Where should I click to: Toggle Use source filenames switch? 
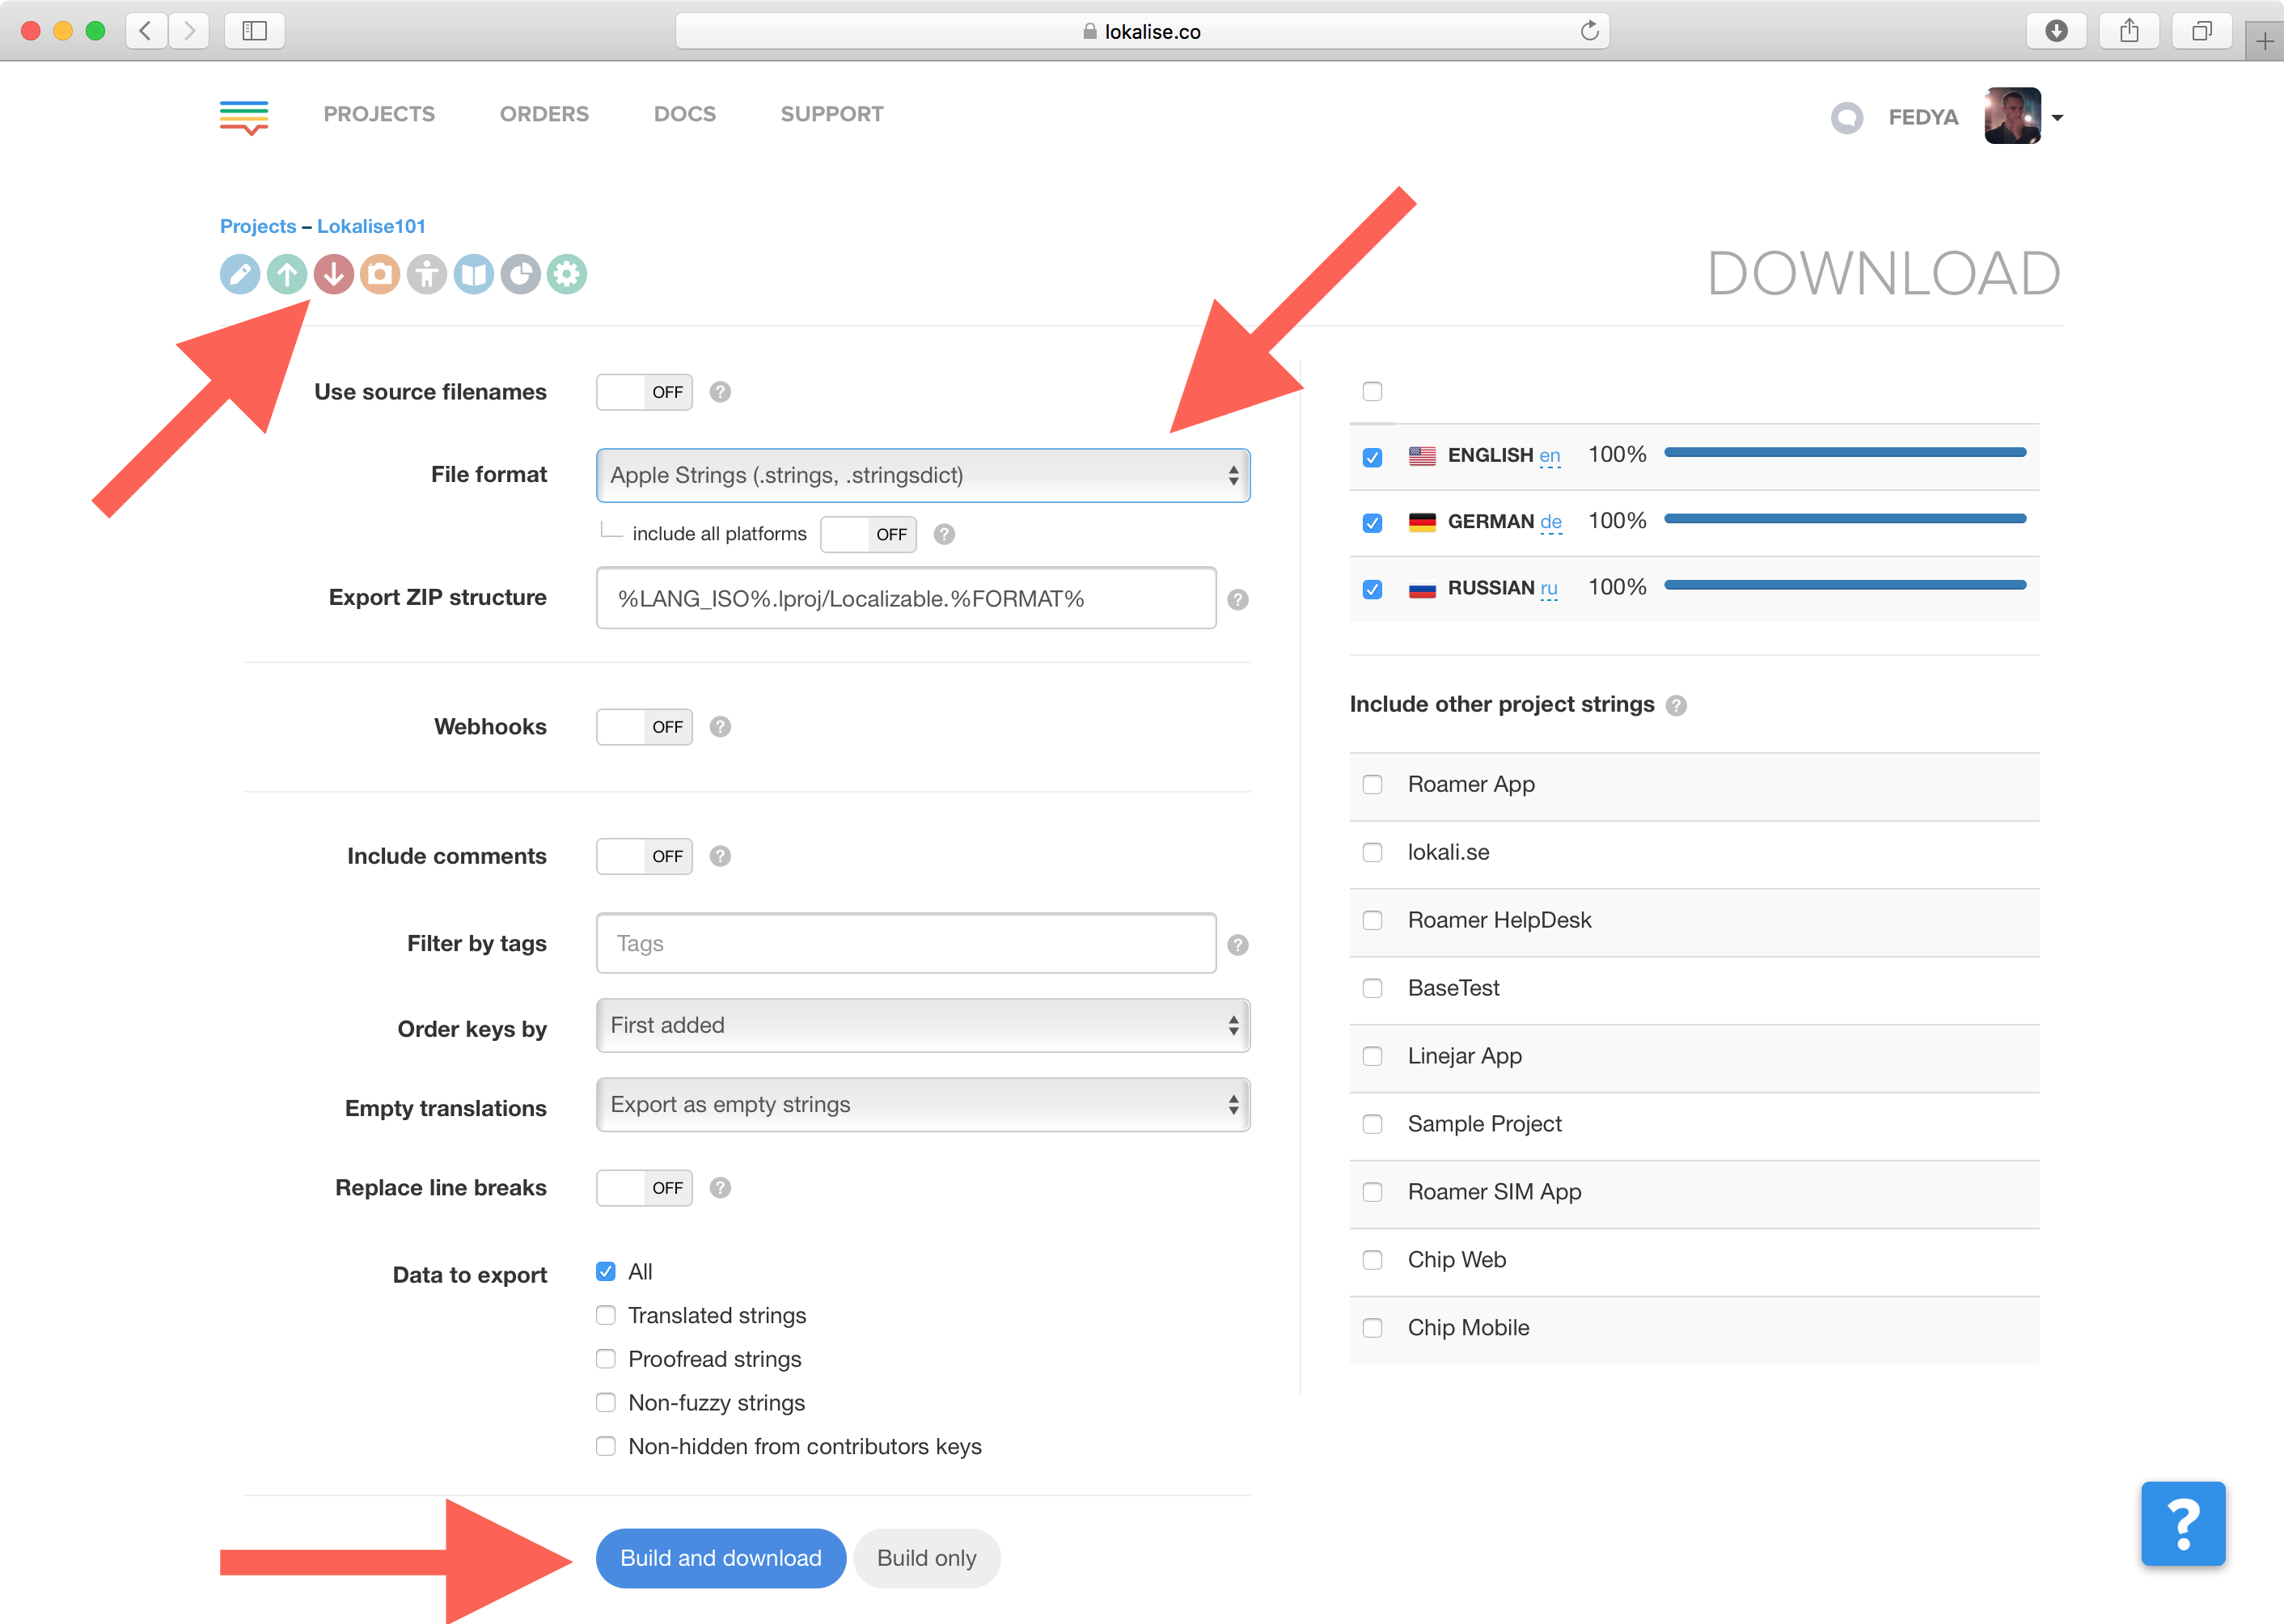(x=645, y=392)
